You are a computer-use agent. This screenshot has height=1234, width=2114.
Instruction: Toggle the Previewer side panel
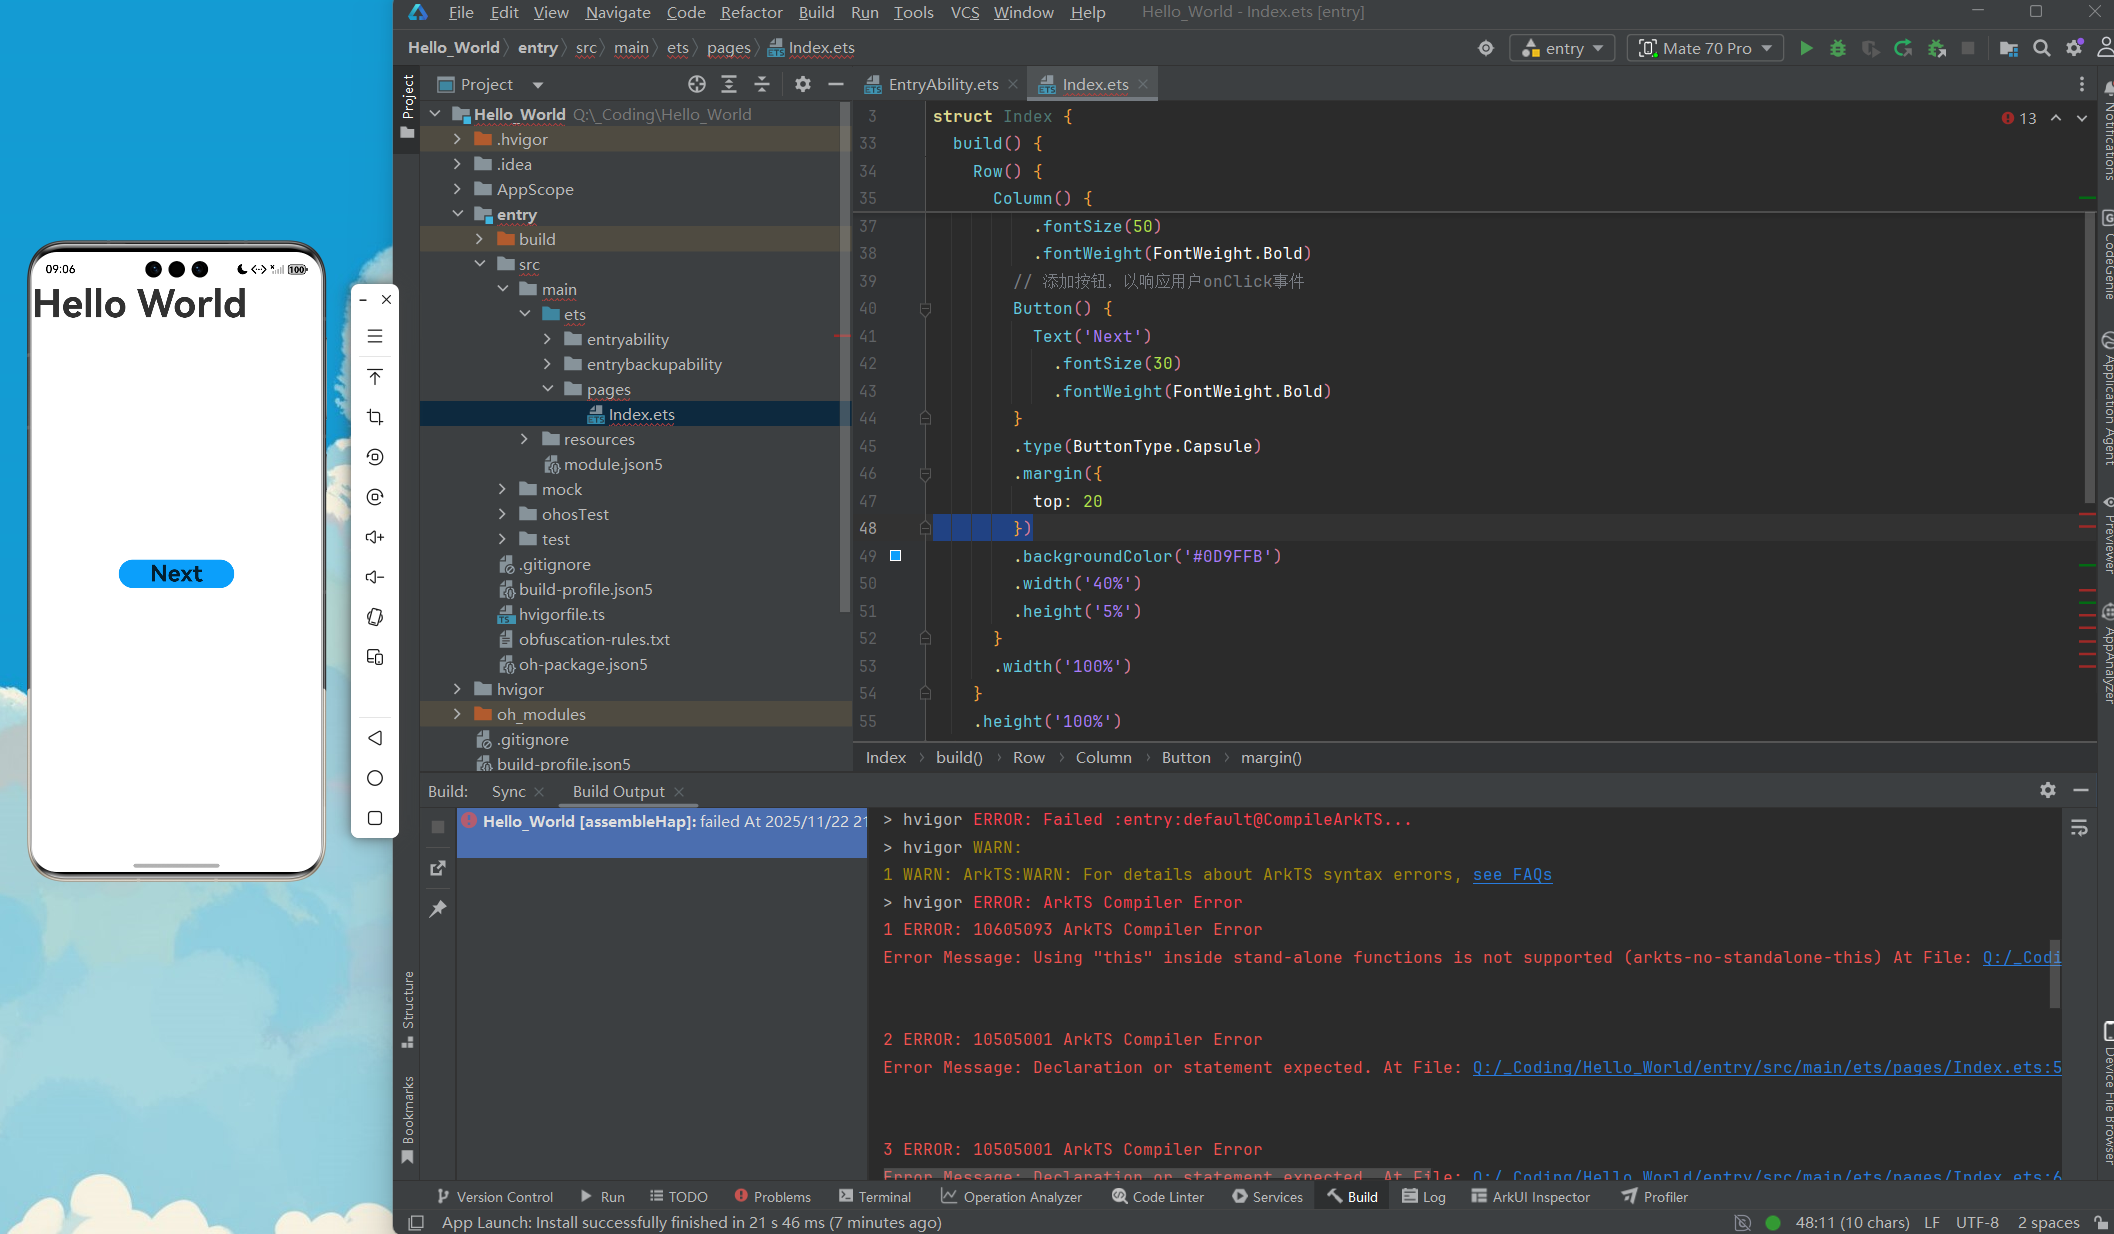[2106, 535]
